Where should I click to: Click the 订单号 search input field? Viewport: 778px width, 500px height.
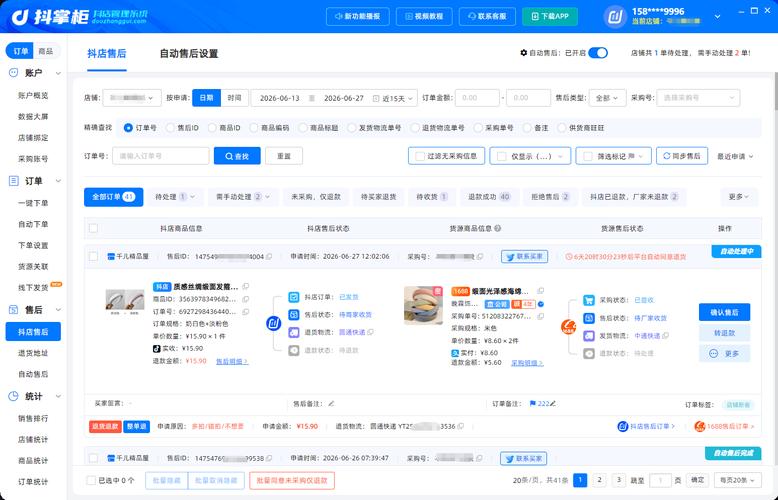coord(161,156)
